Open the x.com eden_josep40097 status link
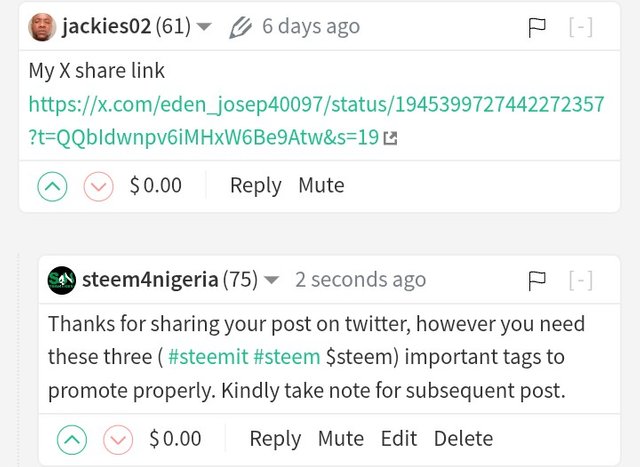Image resolution: width=640 pixels, height=467 pixels. (x=316, y=120)
